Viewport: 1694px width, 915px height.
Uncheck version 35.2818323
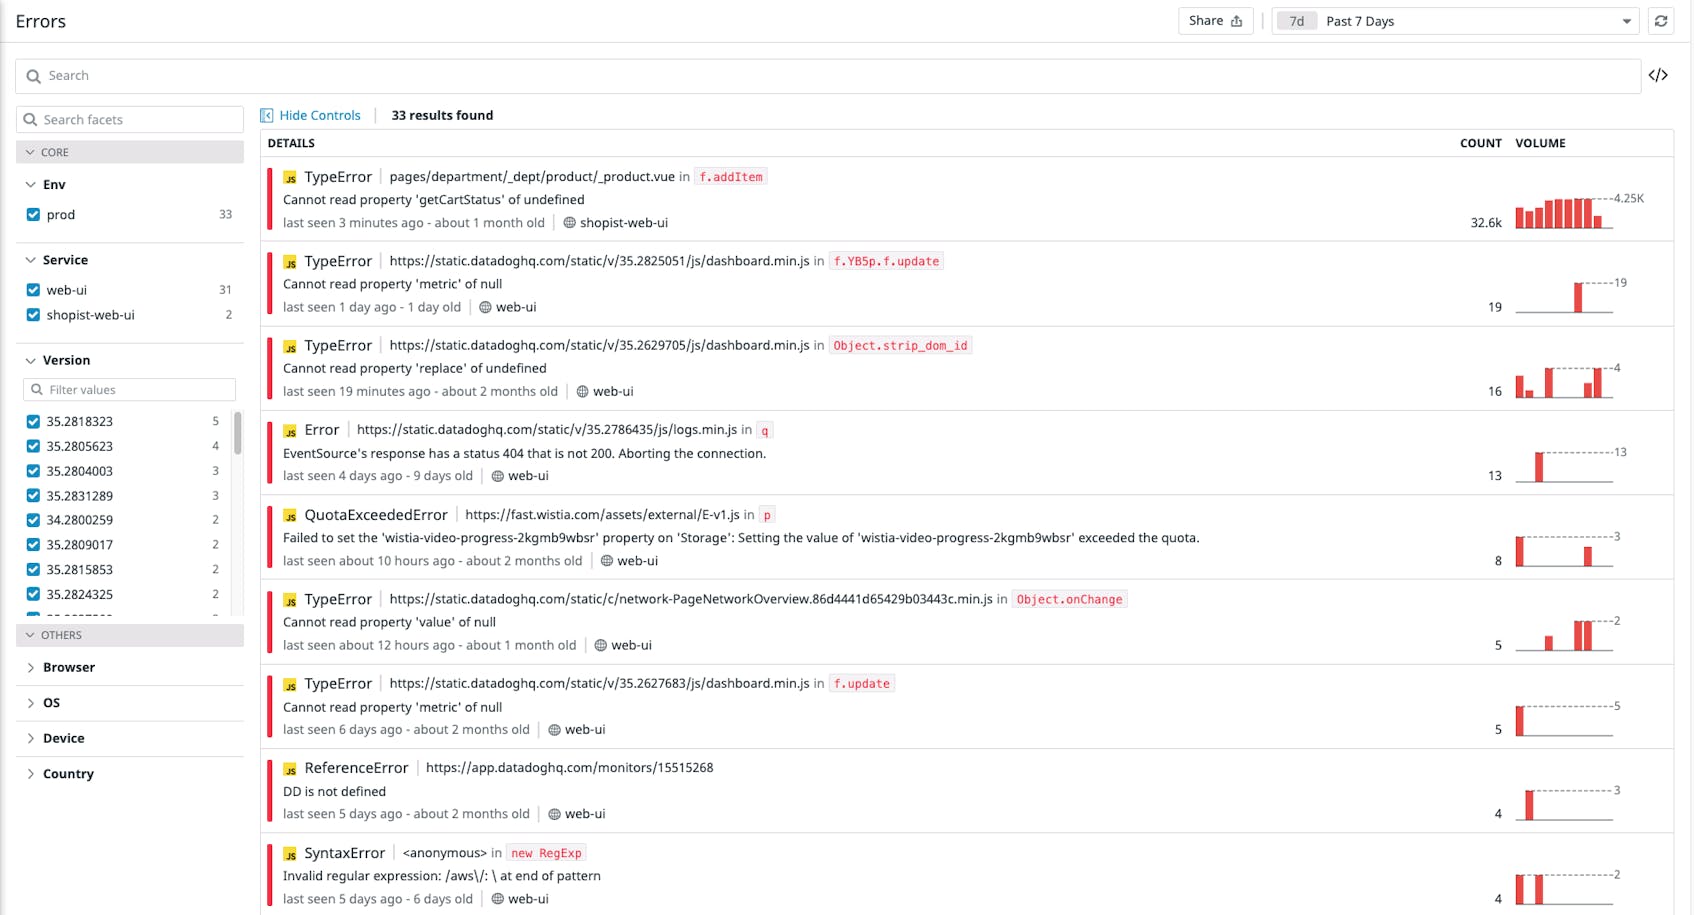pyautogui.click(x=33, y=421)
